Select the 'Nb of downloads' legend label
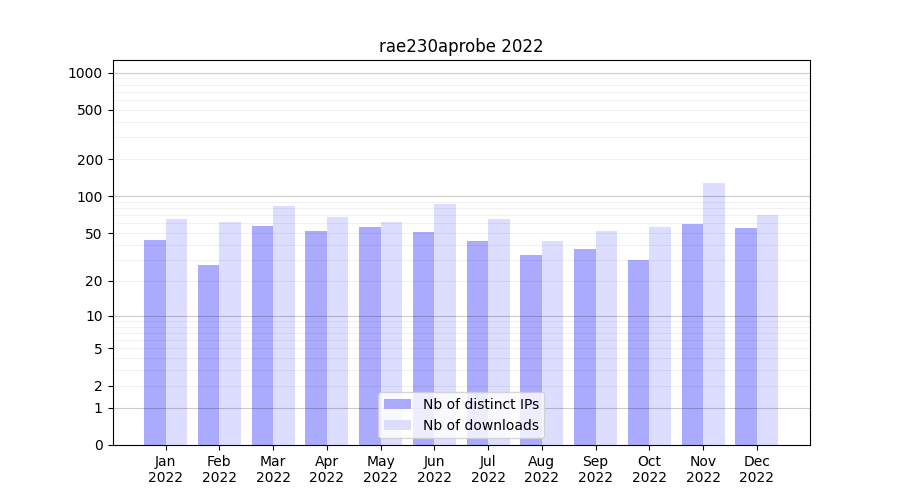 (x=480, y=425)
